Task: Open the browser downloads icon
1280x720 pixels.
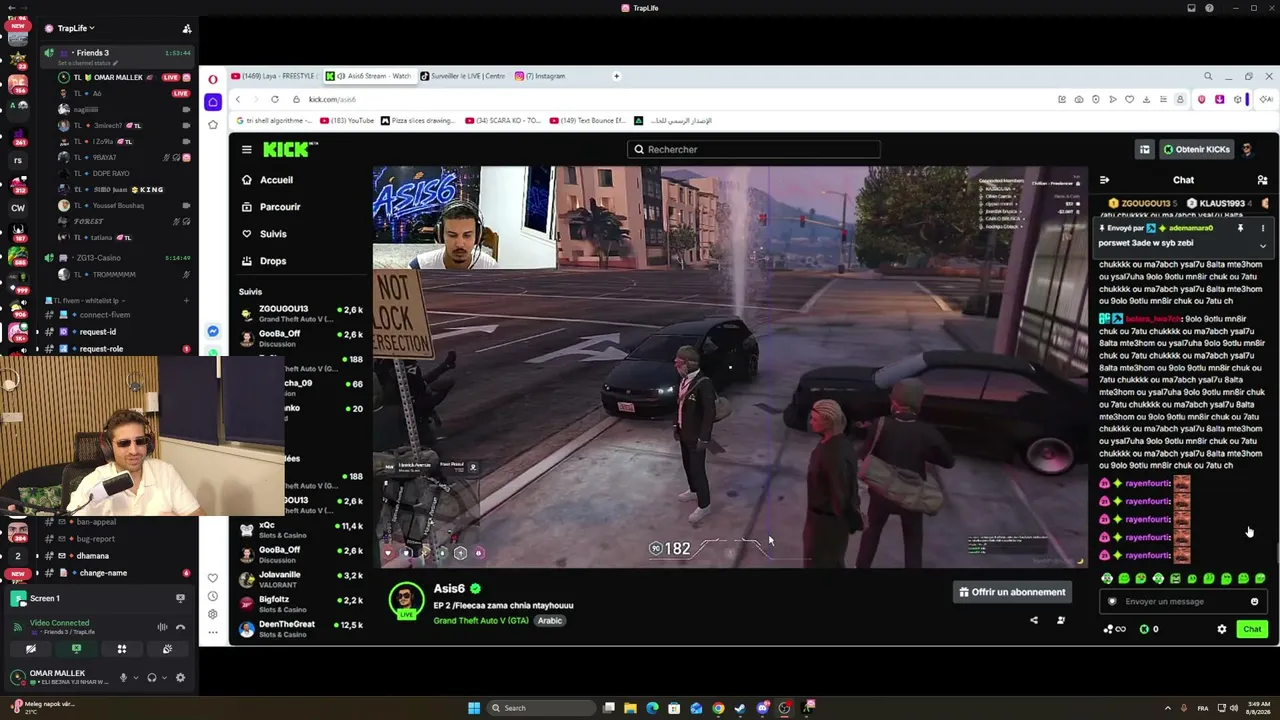Action: (1147, 99)
